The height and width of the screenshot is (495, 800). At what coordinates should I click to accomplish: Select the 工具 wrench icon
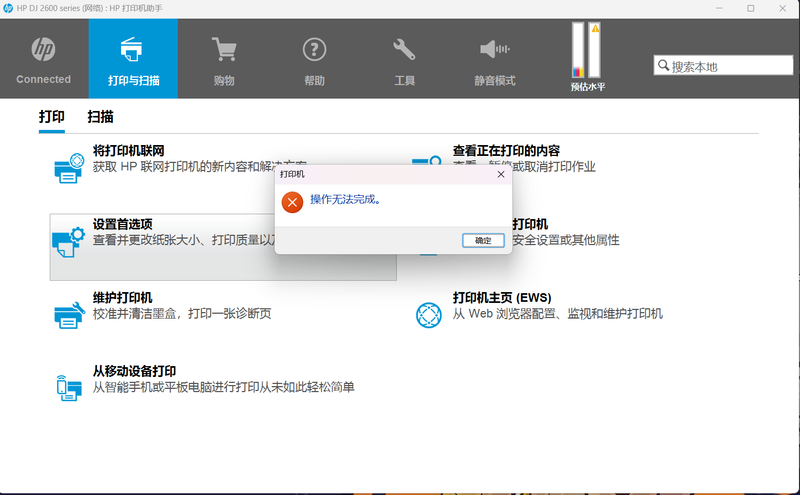[x=404, y=50]
